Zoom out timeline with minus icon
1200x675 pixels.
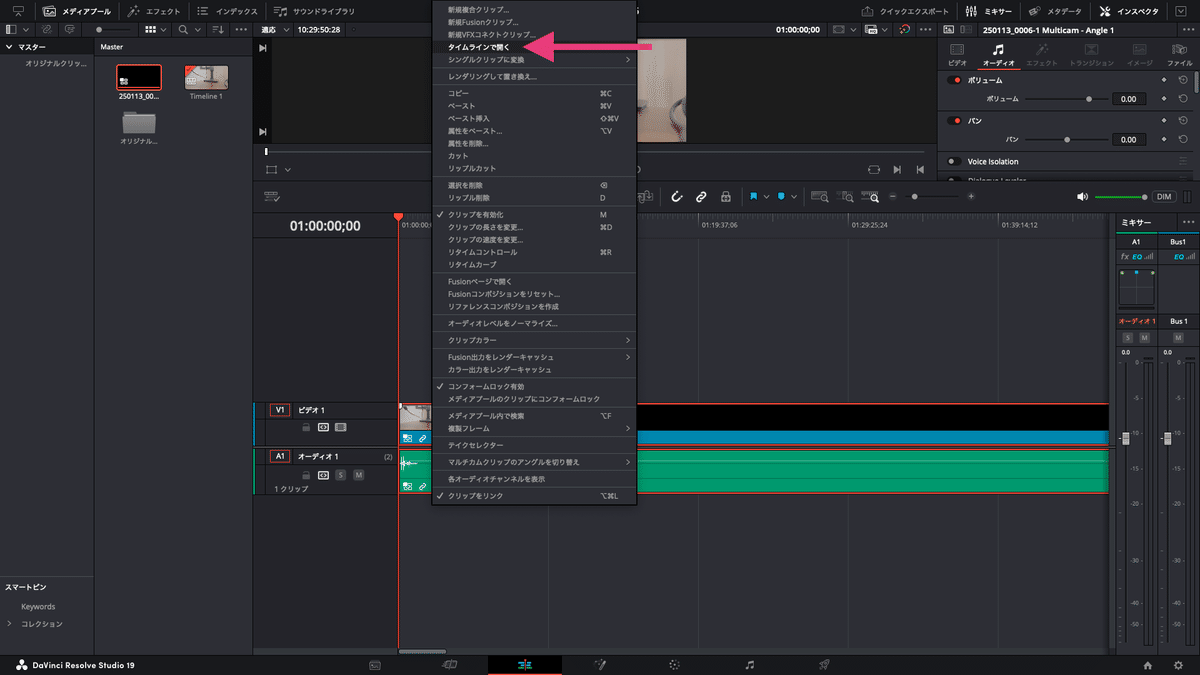click(x=894, y=197)
